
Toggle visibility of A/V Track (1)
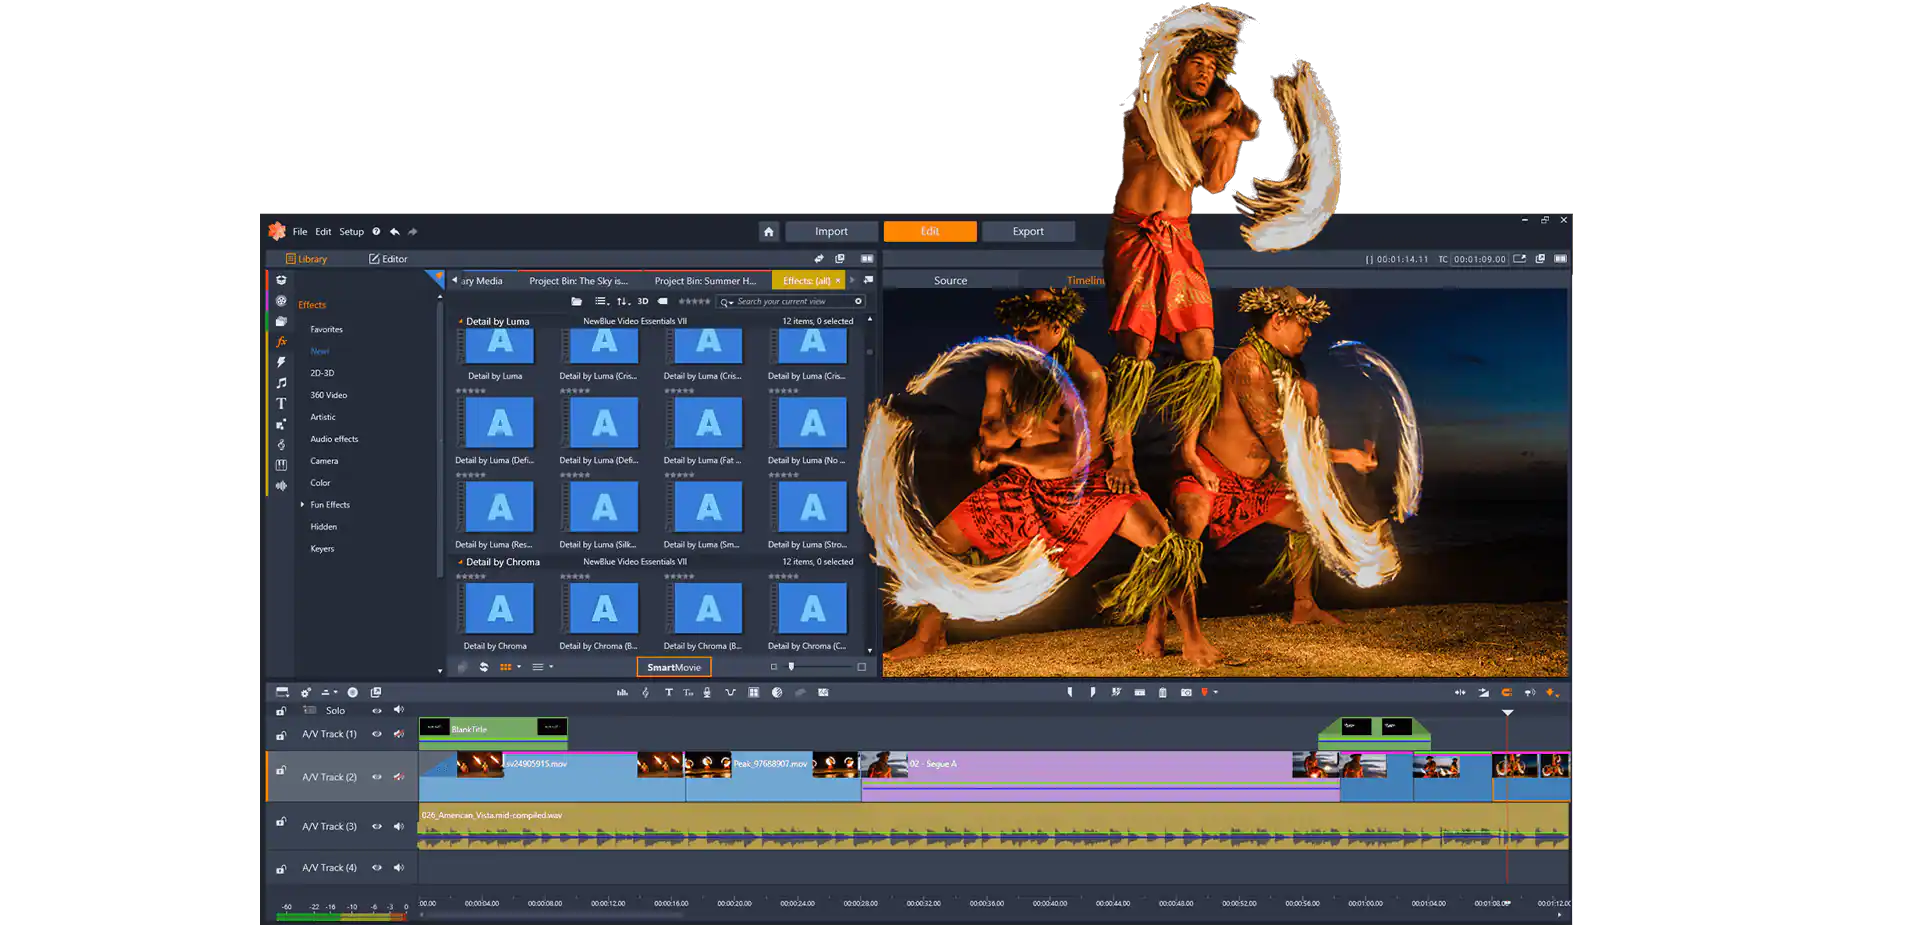[x=377, y=733]
